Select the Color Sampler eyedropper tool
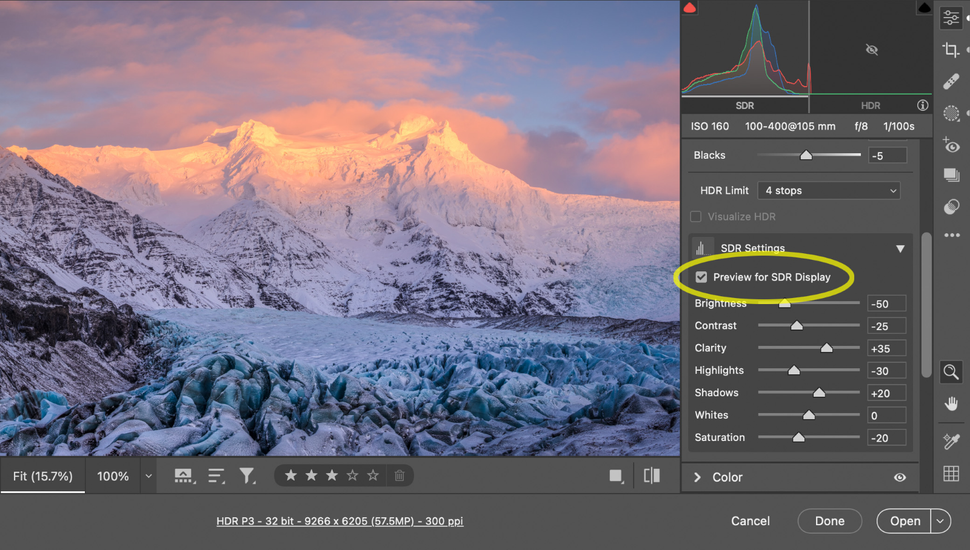970x550 pixels. pyautogui.click(x=951, y=441)
